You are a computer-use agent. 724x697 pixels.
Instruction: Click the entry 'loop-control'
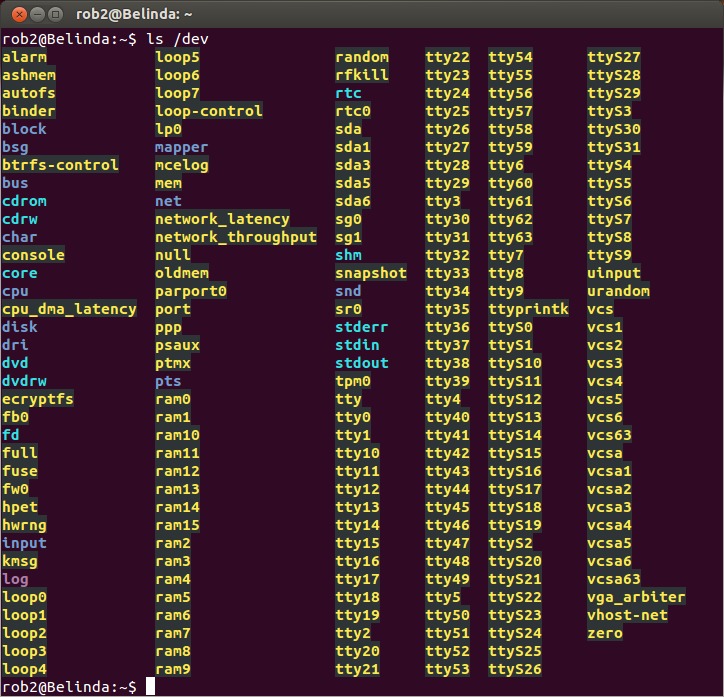point(209,111)
